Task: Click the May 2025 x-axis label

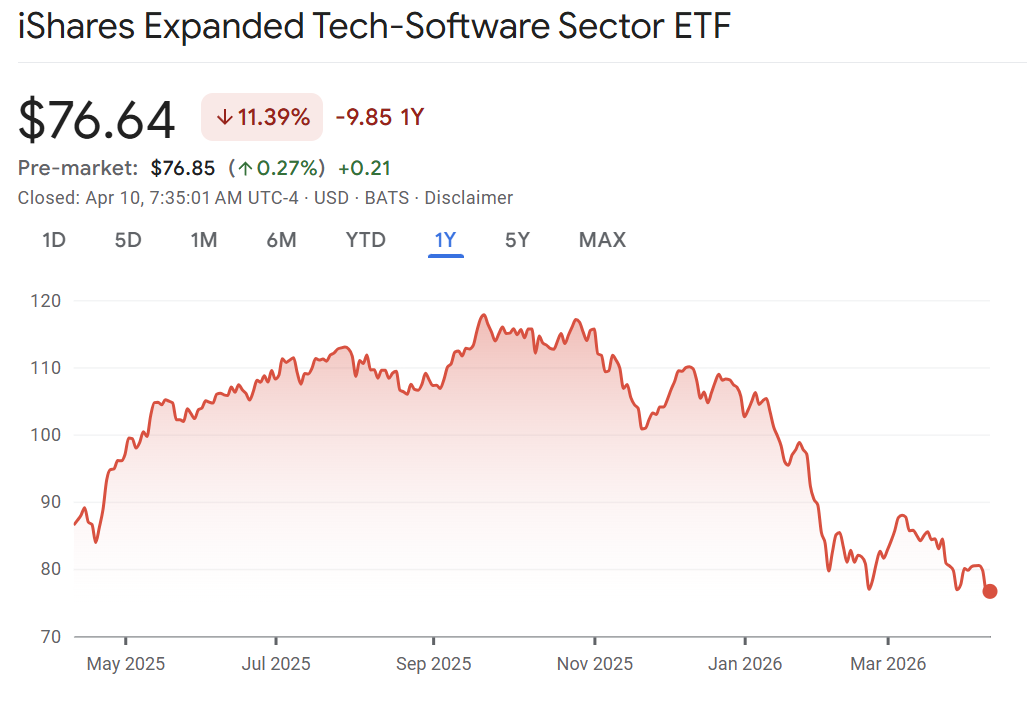Action: [x=126, y=664]
